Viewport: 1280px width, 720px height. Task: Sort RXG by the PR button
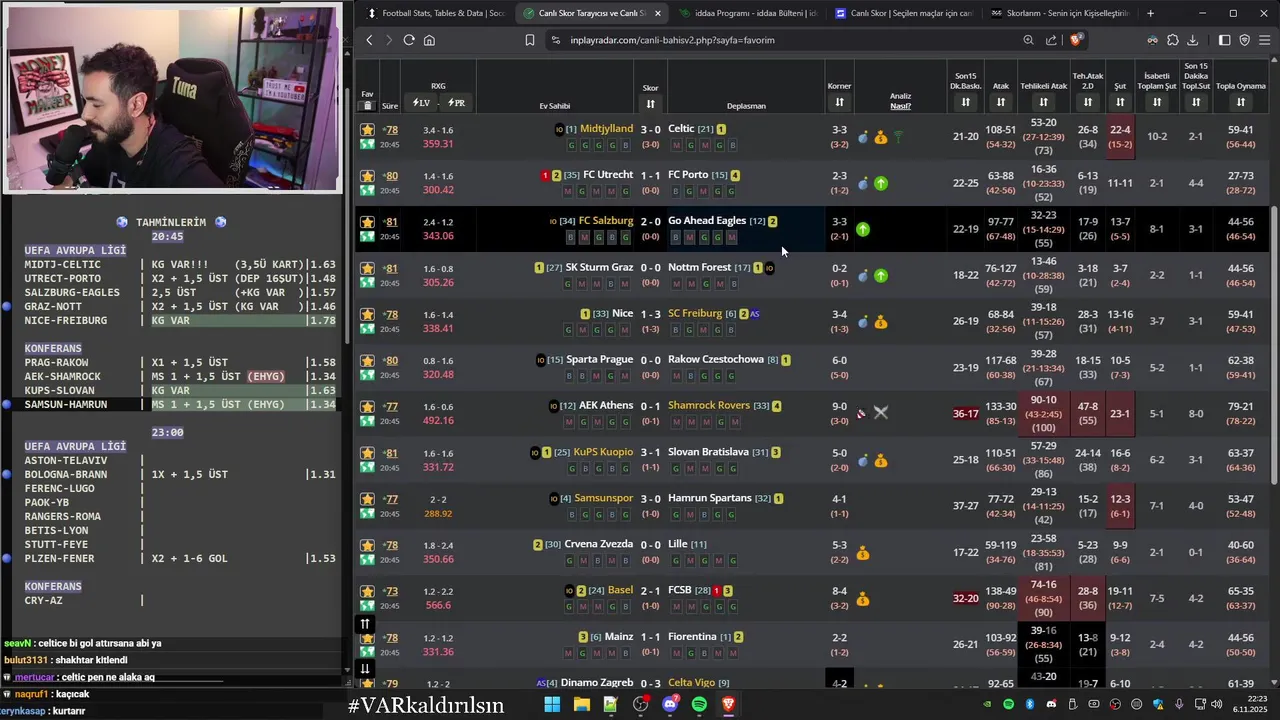[456, 103]
